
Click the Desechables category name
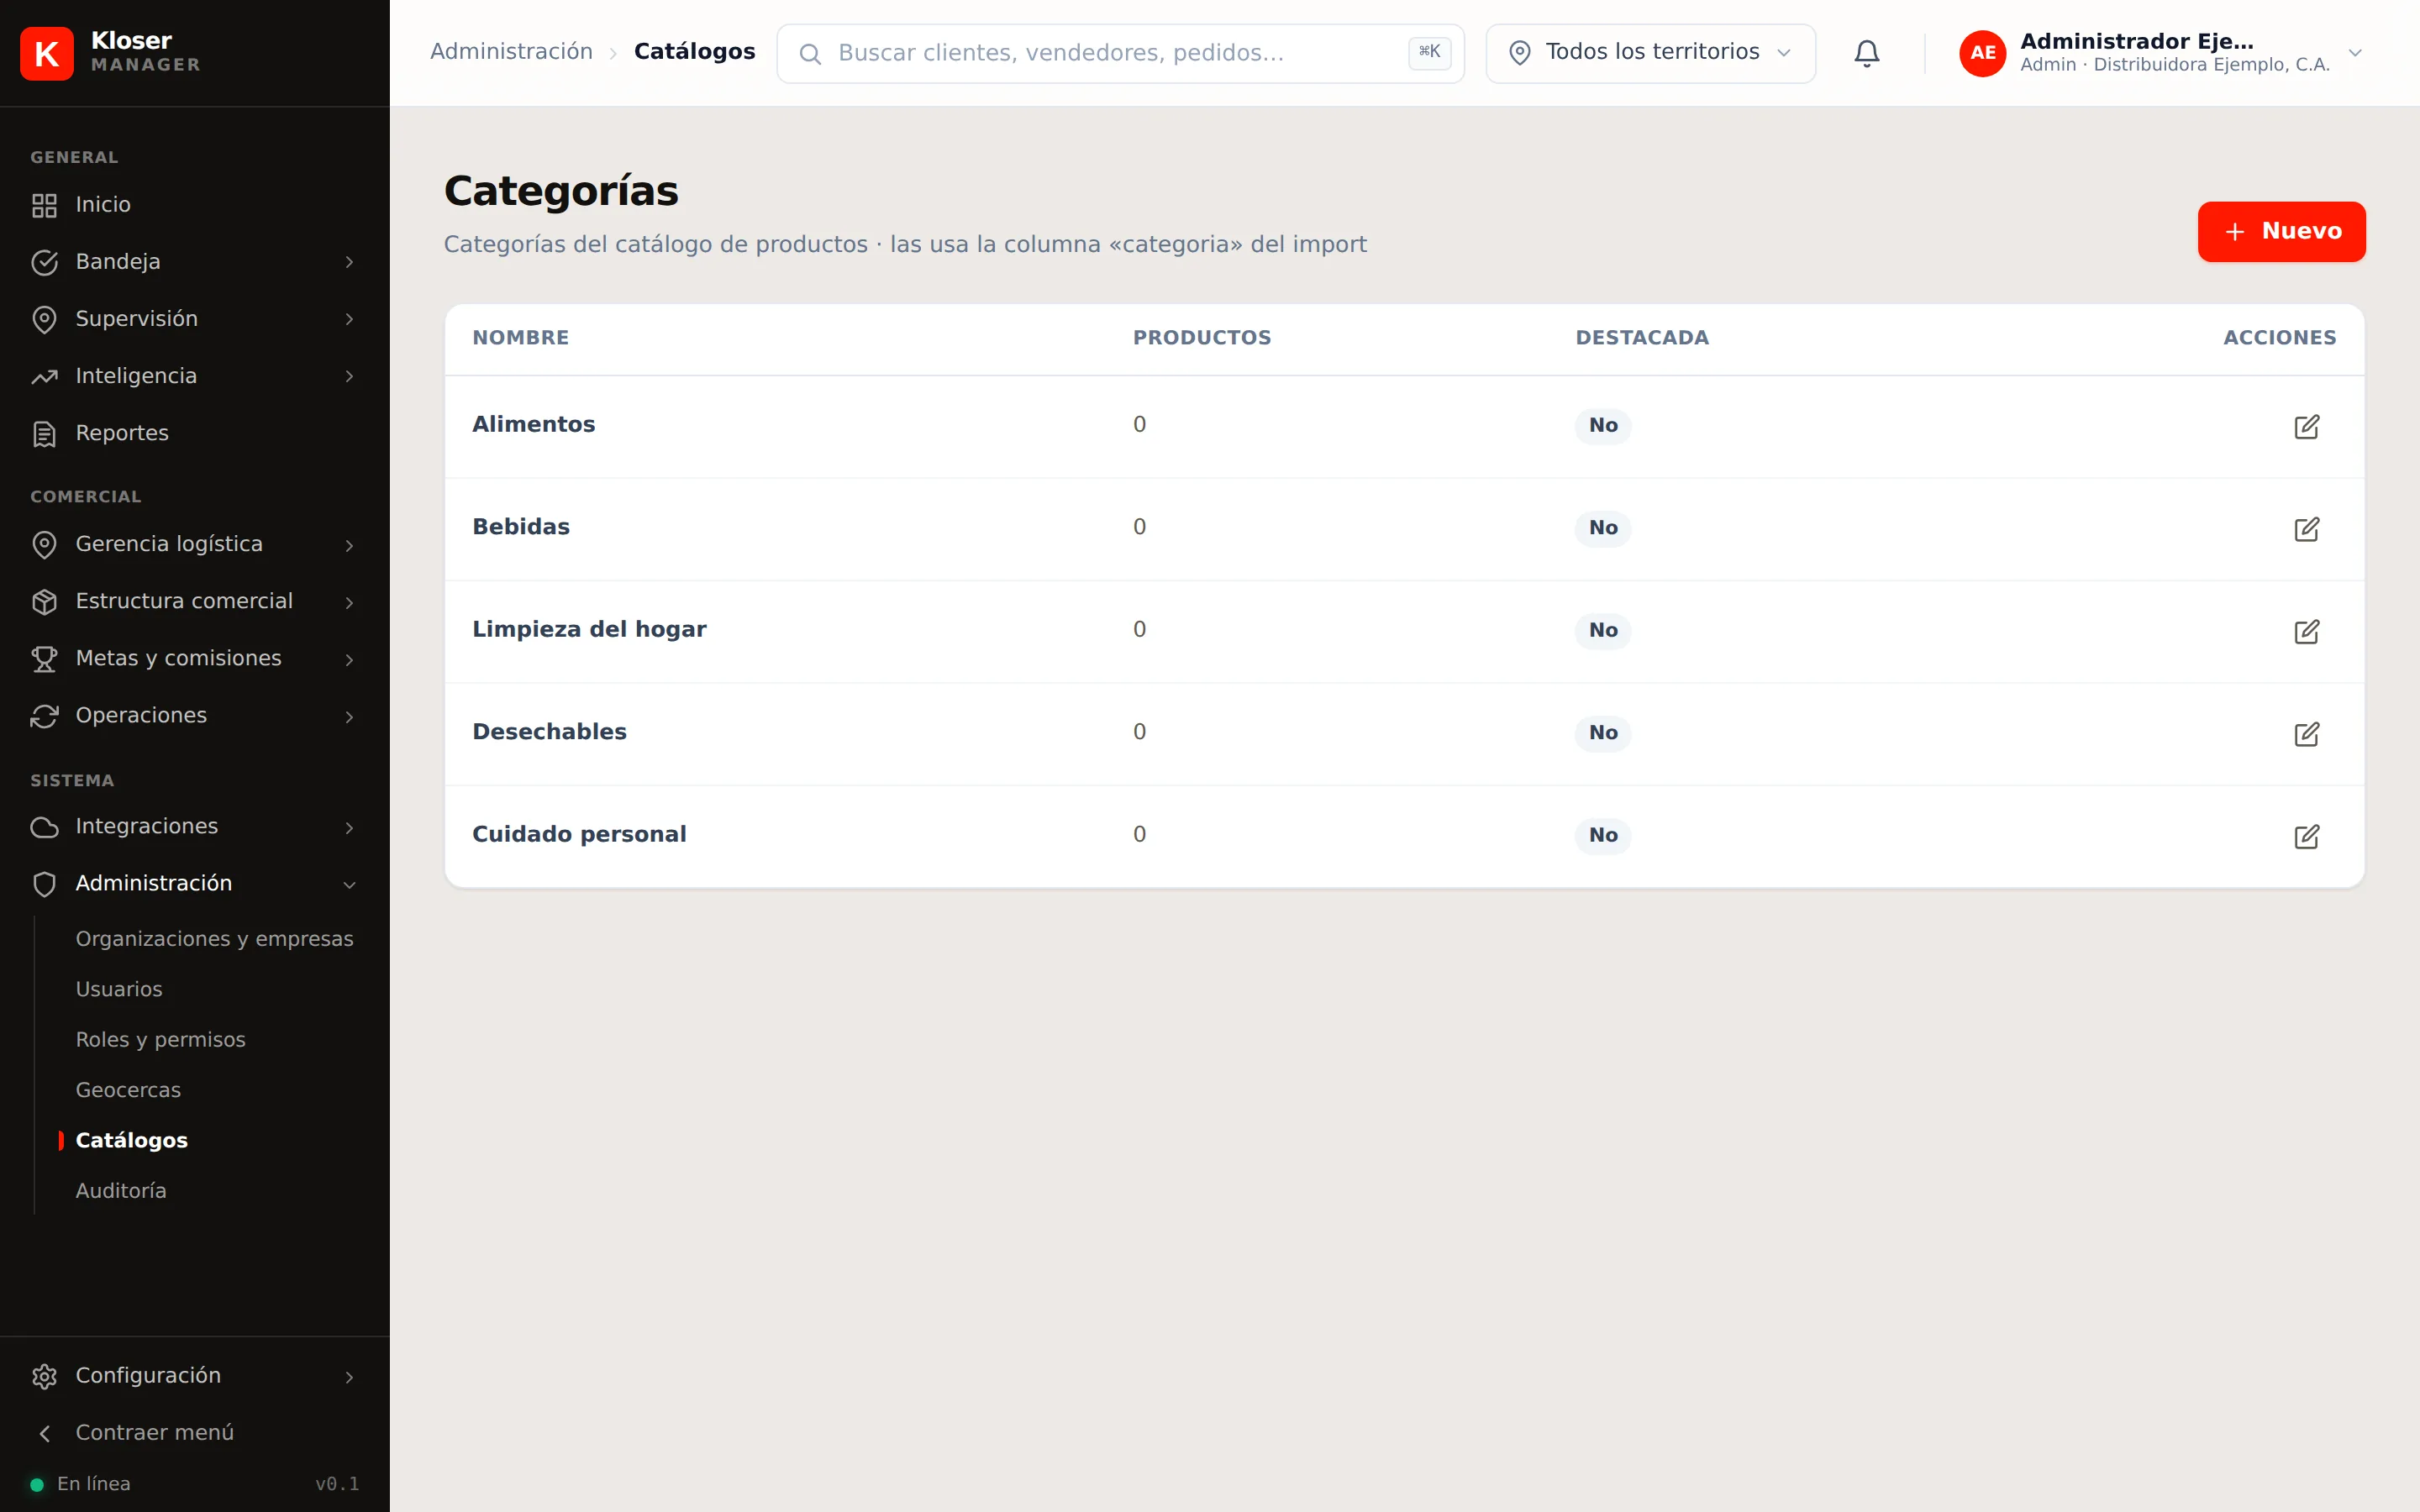pyautogui.click(x=549, y=732)
